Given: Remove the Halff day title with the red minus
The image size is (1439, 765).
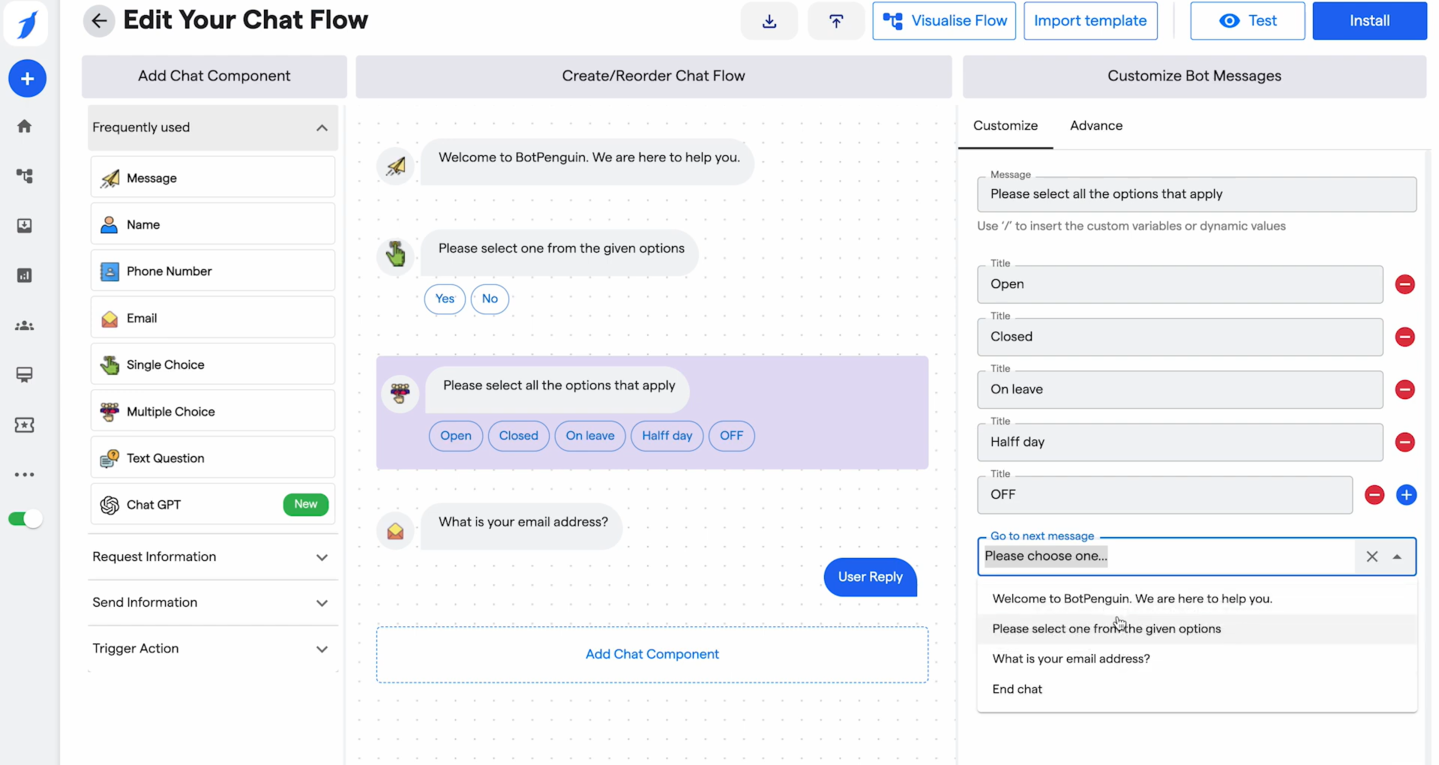Looking at the screenshot, I should [x=1404, y=442].
